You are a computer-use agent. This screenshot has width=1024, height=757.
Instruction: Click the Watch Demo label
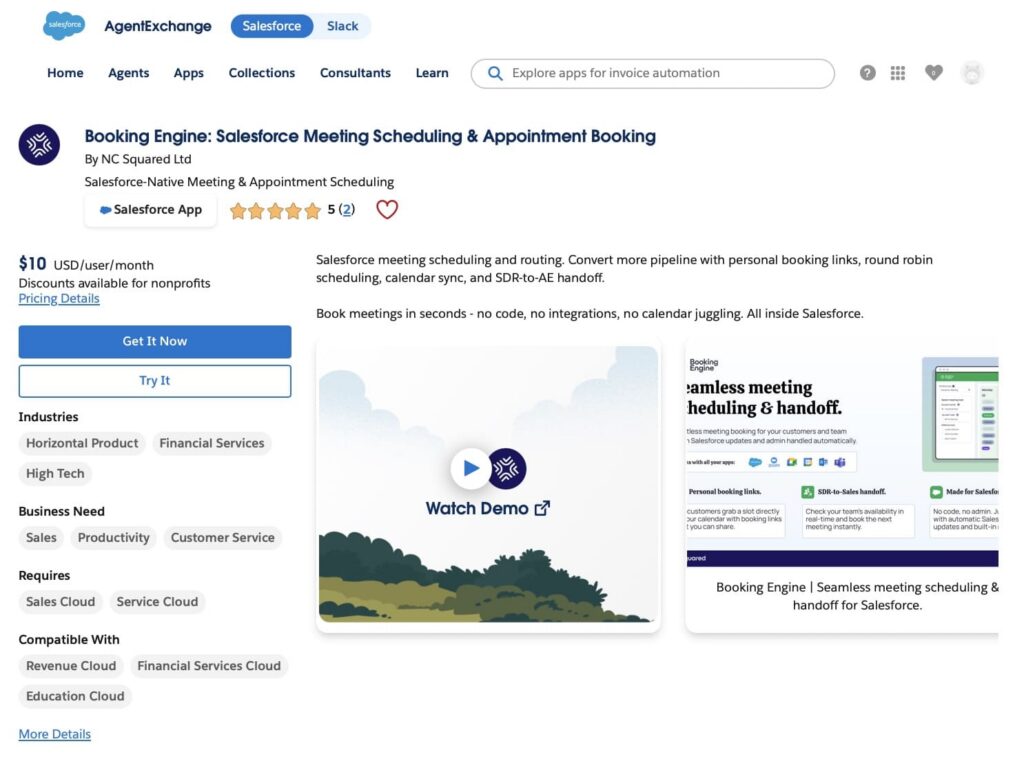(x=477, y=508)
